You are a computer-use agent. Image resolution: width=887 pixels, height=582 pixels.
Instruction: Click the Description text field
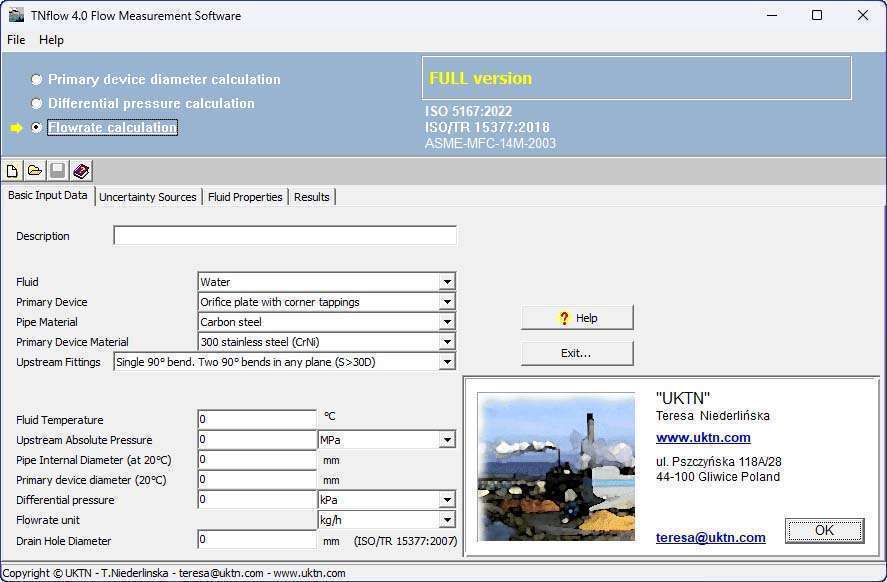tap(285, 236)
